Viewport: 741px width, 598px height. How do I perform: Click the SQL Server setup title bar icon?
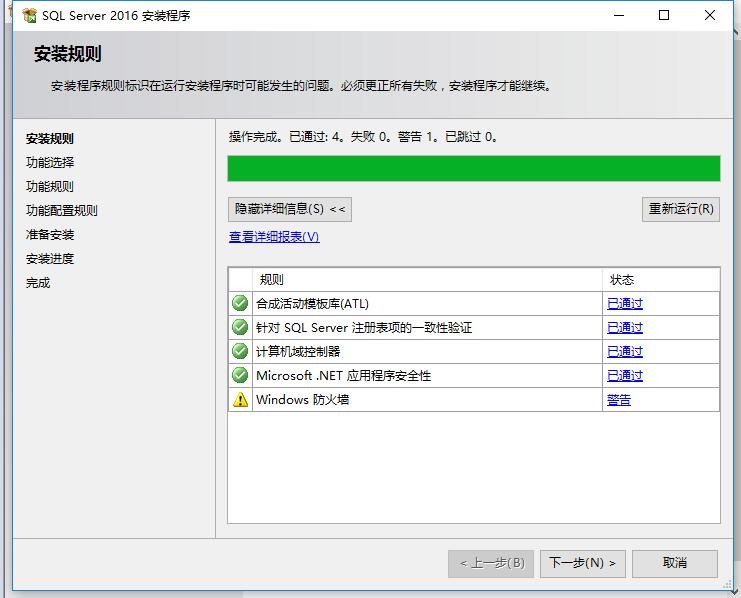click(29, 15)
